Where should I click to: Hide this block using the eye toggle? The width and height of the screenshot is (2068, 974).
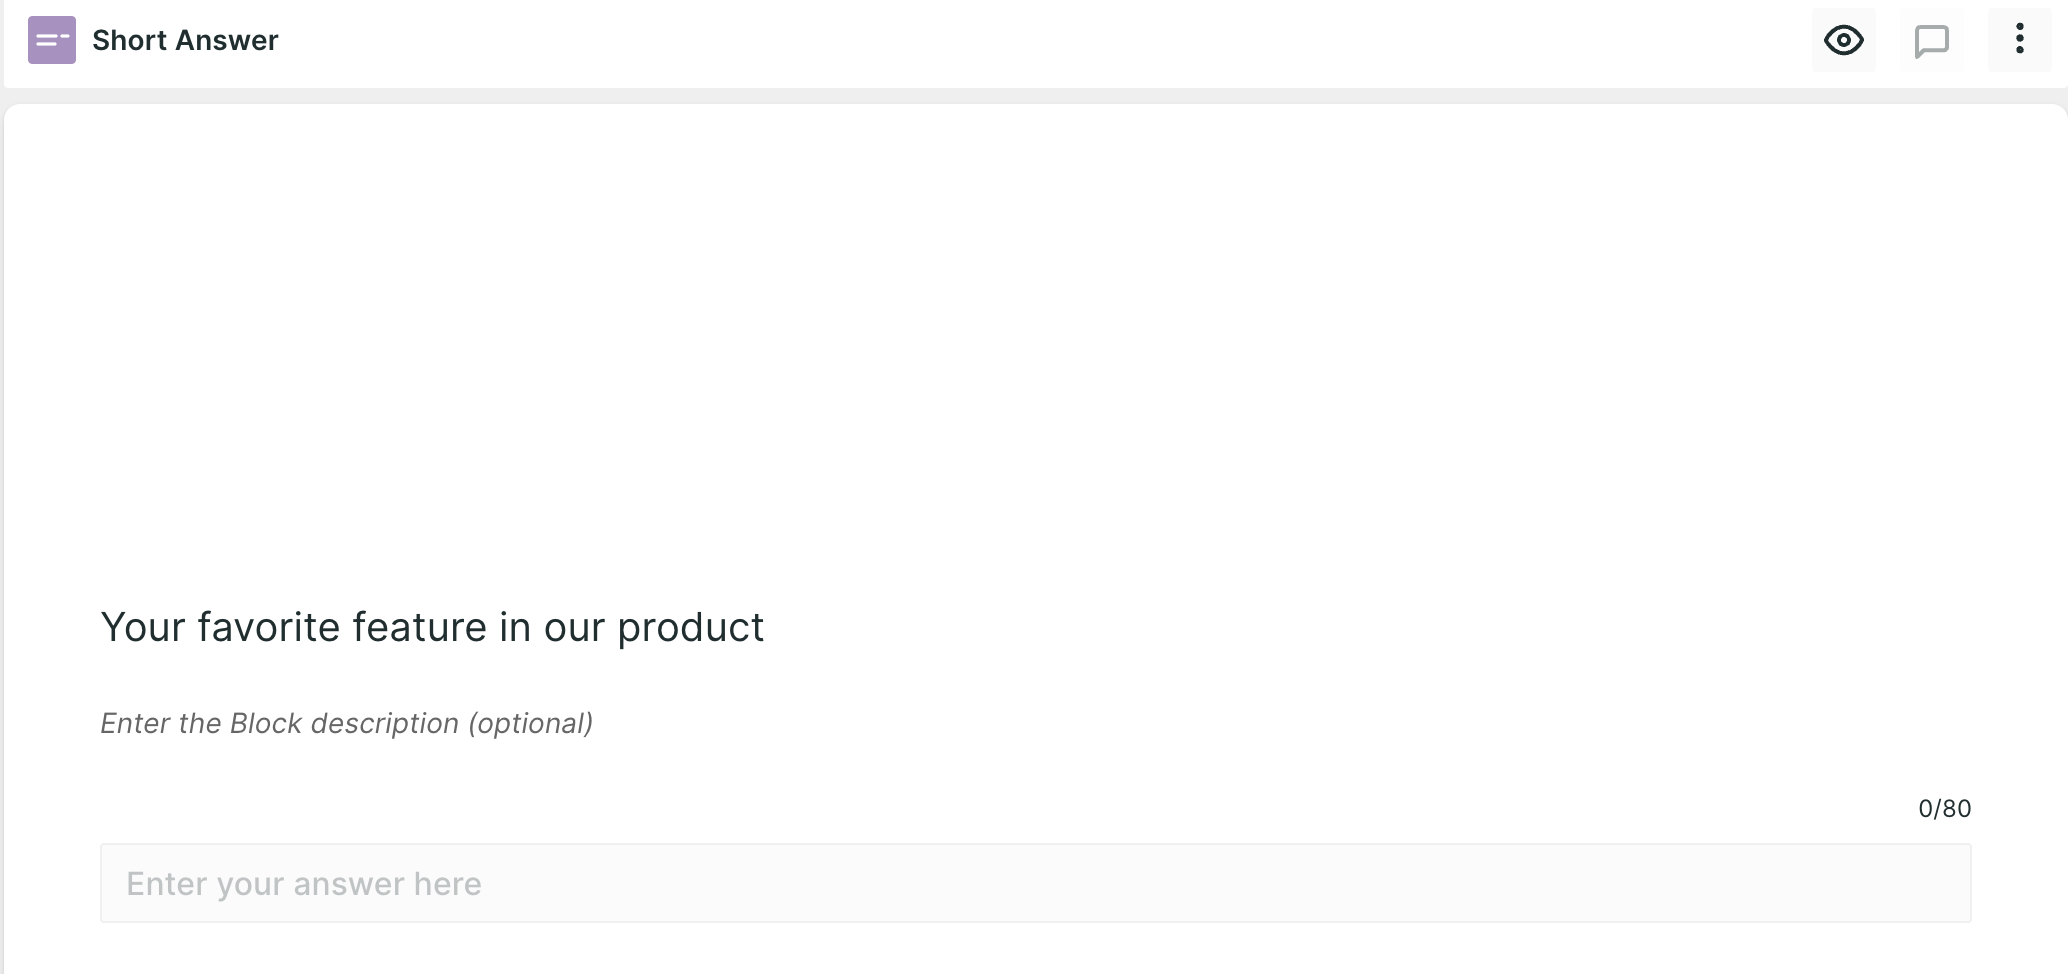point(1843,40)
